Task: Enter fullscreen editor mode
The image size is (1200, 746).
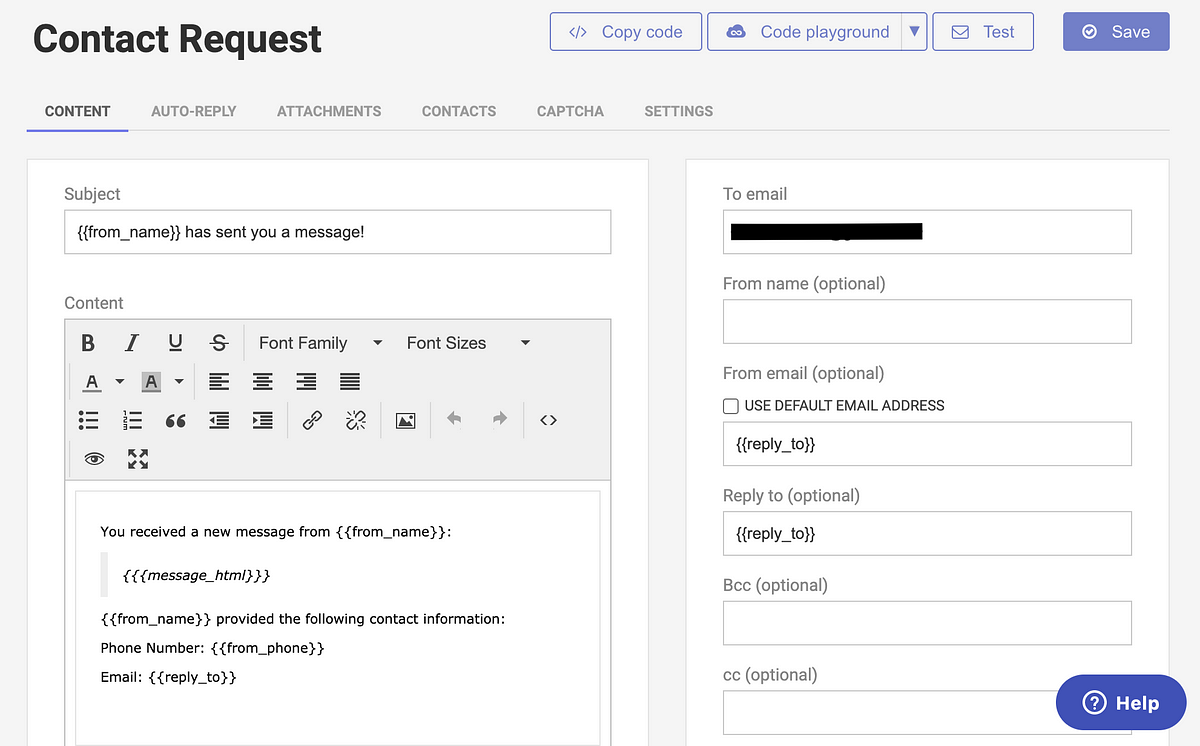Action: 138,459
